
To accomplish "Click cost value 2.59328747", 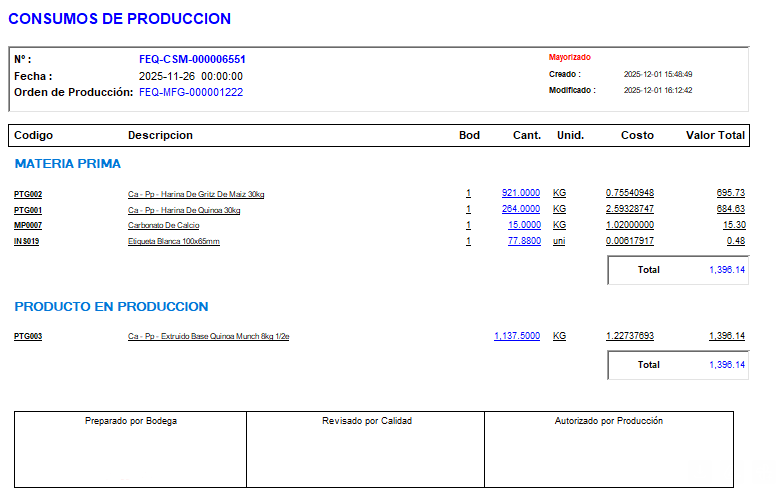I will point(630,209).
